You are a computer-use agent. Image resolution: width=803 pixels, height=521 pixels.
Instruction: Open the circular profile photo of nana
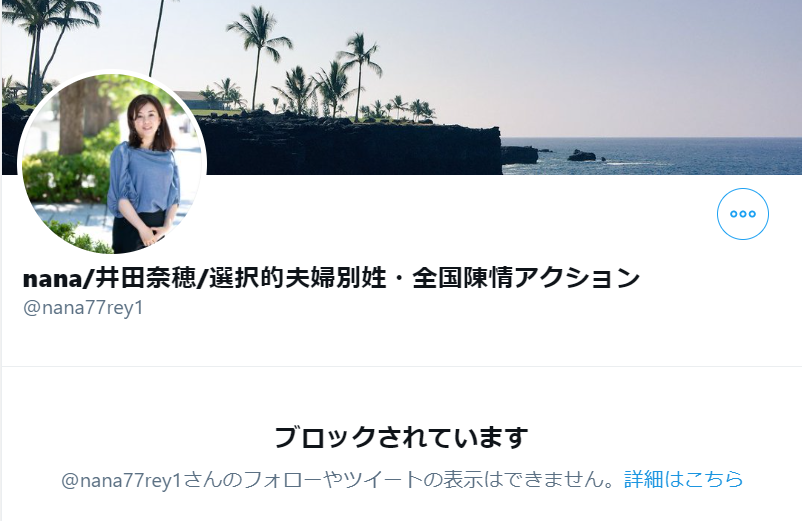point(112,163)
